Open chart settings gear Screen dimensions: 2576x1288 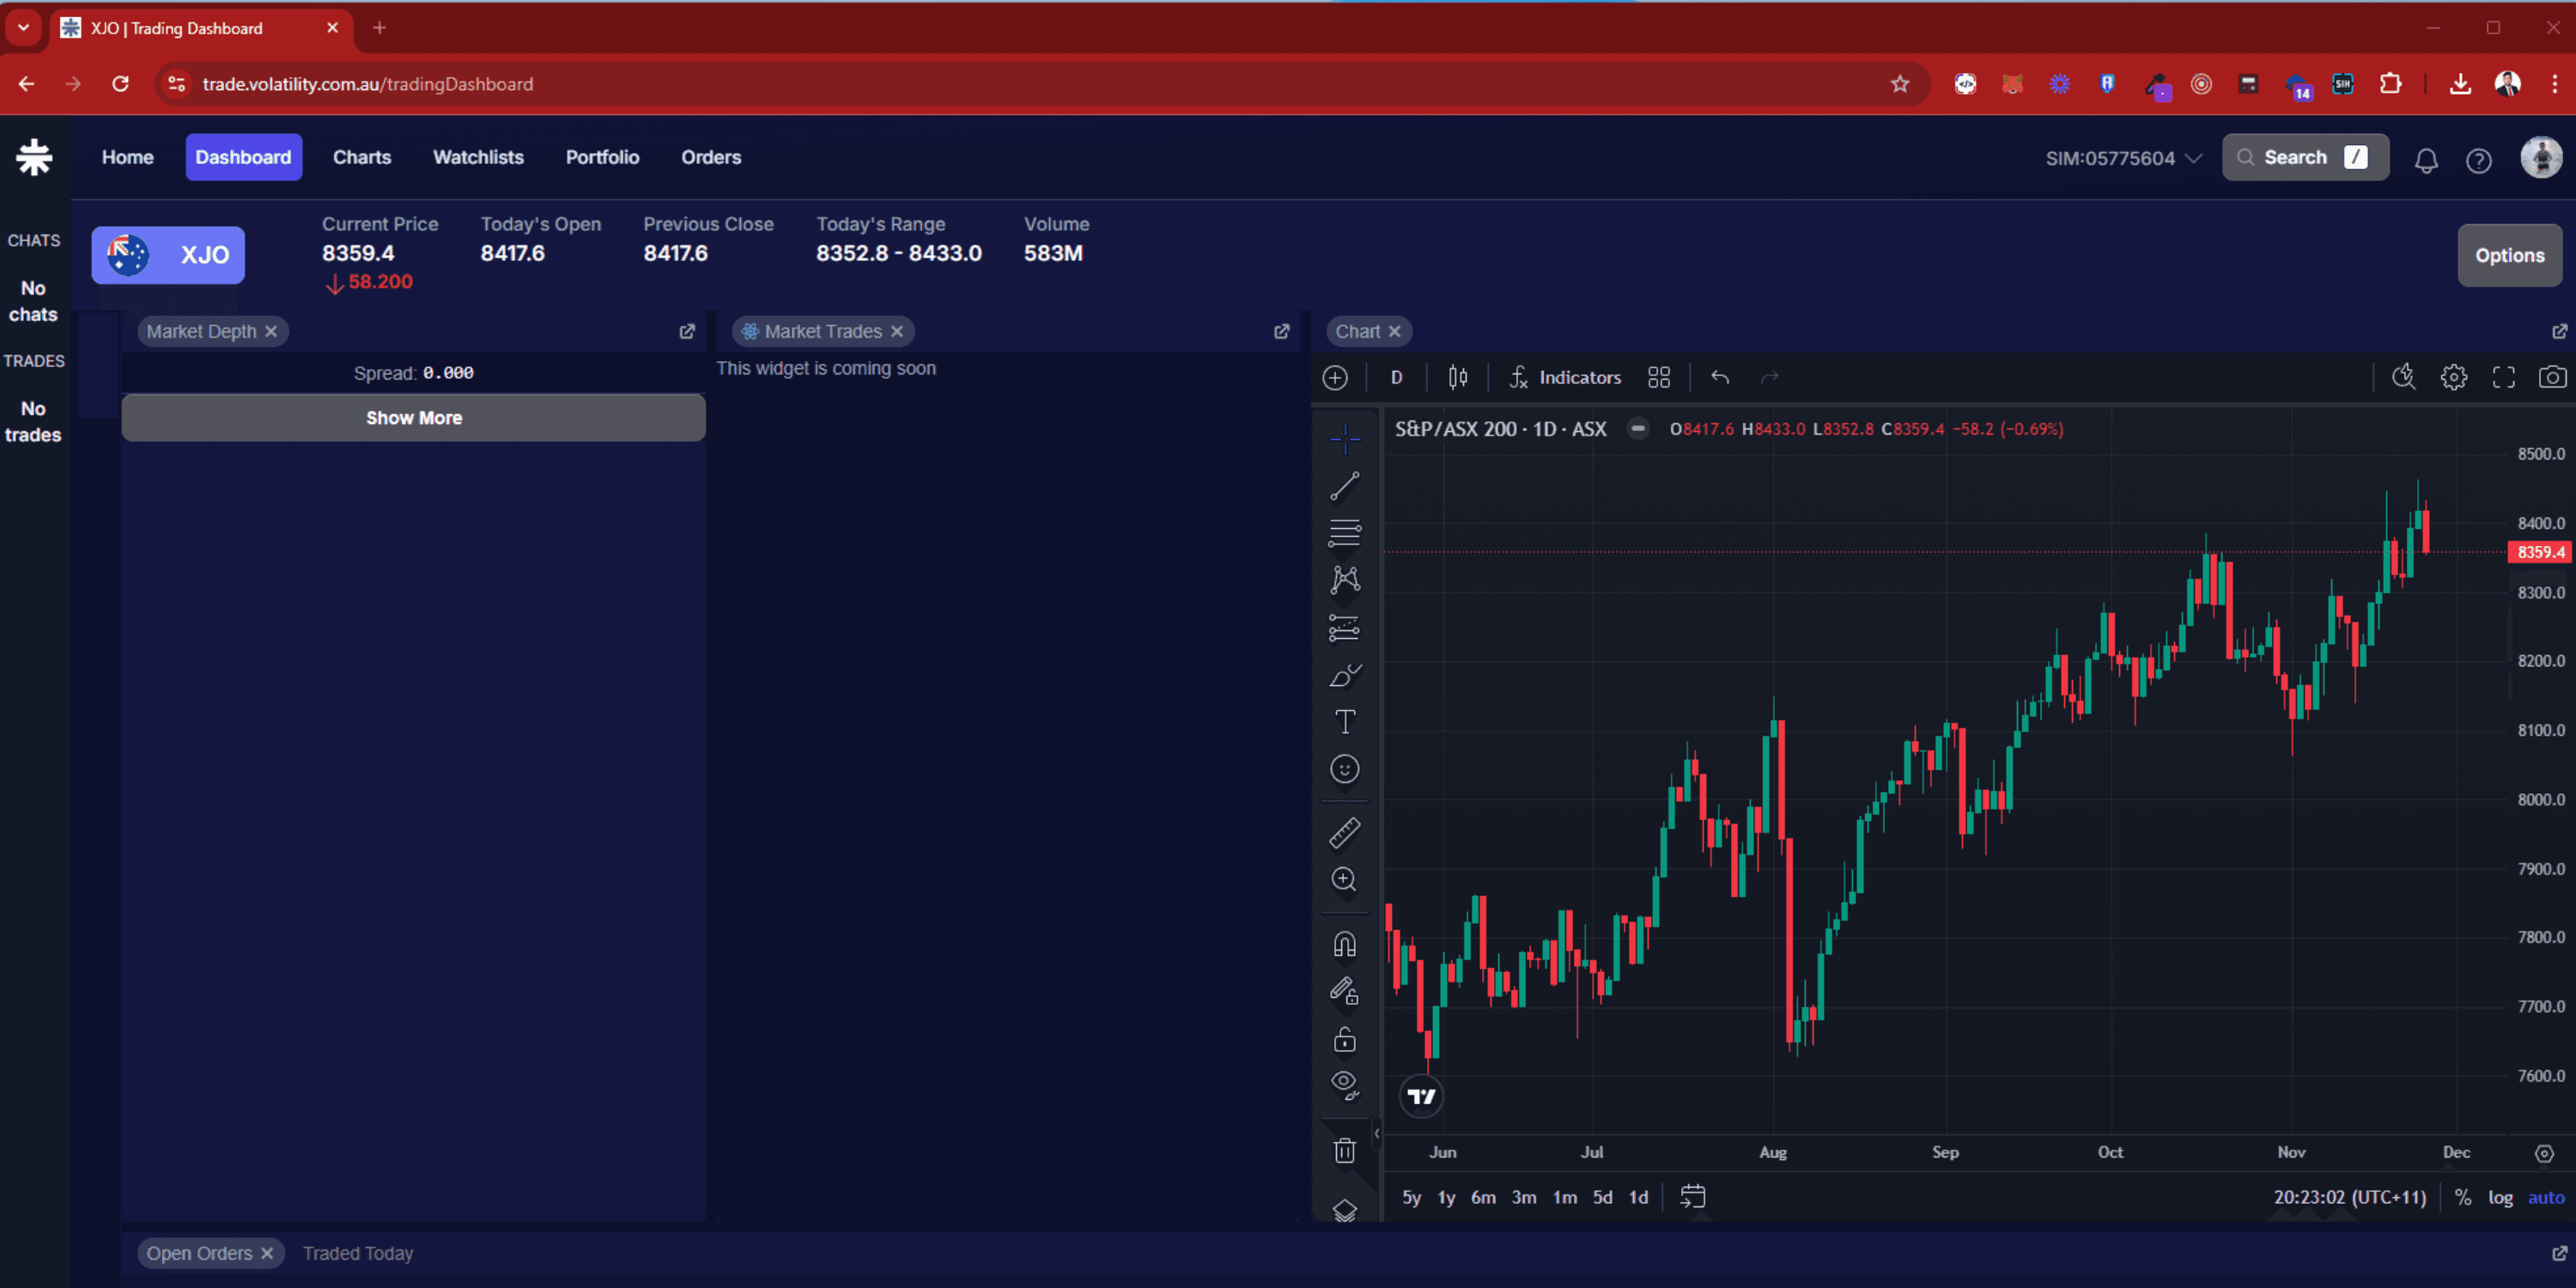(x=2453, y=377)
